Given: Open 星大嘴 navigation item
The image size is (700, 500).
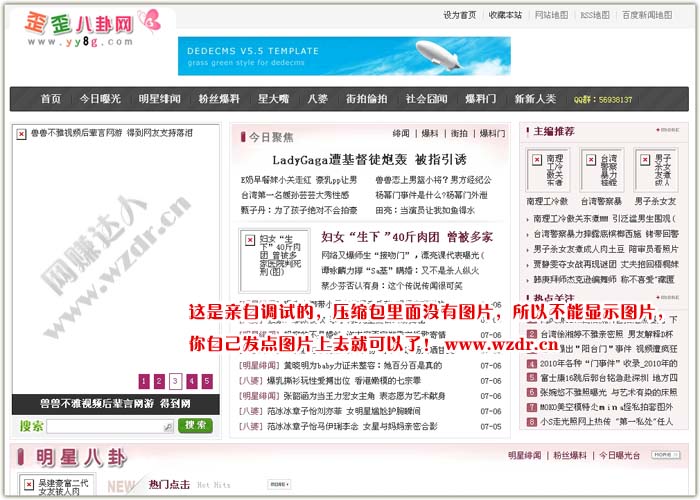Looking at the screenshot, I should pyautogui.click(x=273, y=99).
